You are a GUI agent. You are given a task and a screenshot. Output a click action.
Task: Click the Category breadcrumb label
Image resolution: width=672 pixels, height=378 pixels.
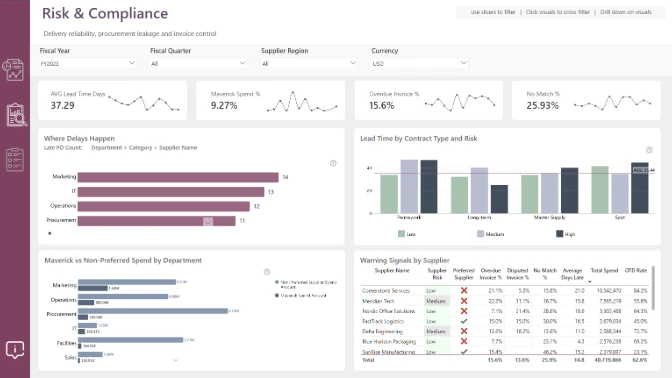[141, 147]
